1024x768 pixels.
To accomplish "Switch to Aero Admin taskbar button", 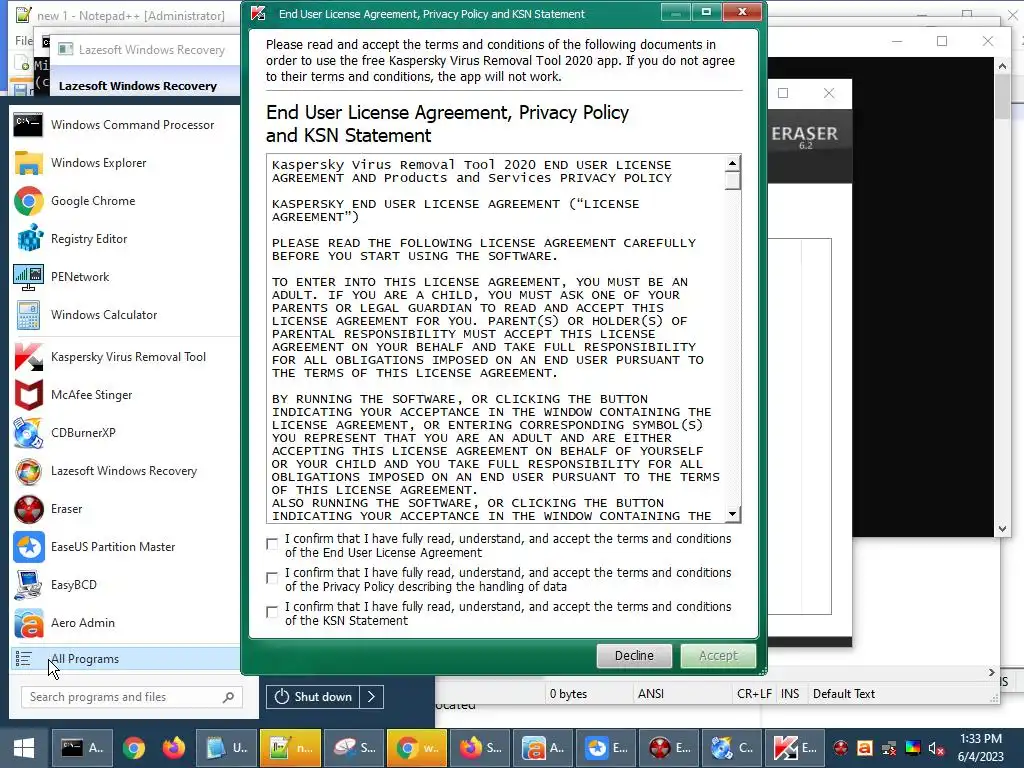I will pos(543,748).
